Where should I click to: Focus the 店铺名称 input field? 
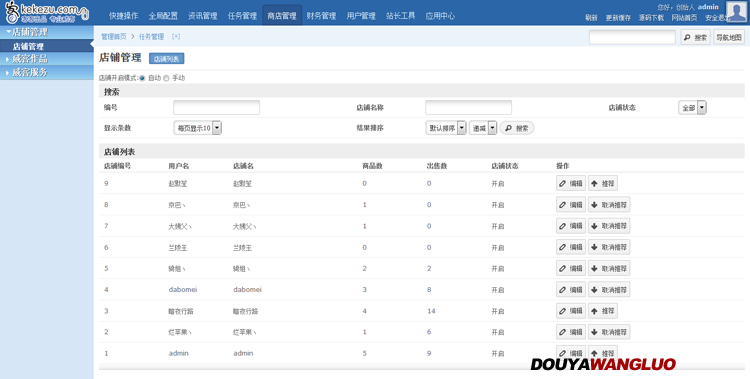pos(468,108)
